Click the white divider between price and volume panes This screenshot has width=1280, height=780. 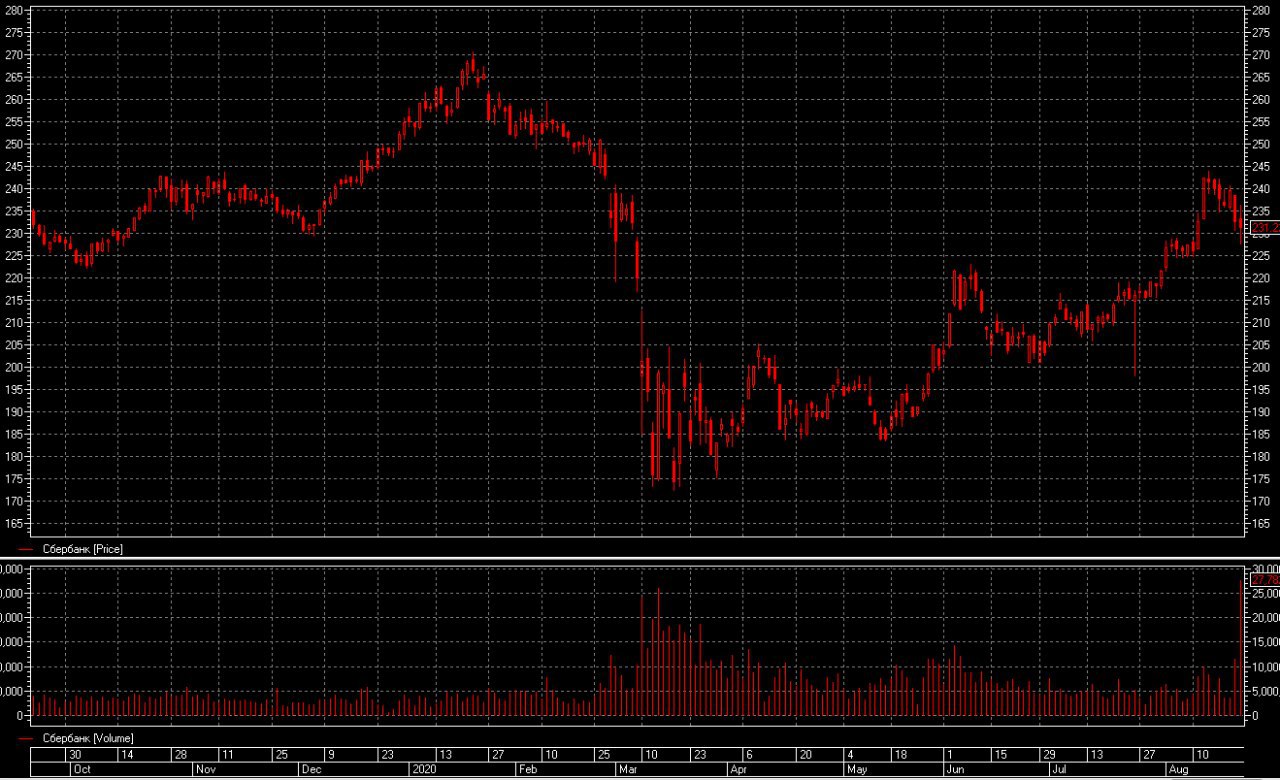coord(640,558)
